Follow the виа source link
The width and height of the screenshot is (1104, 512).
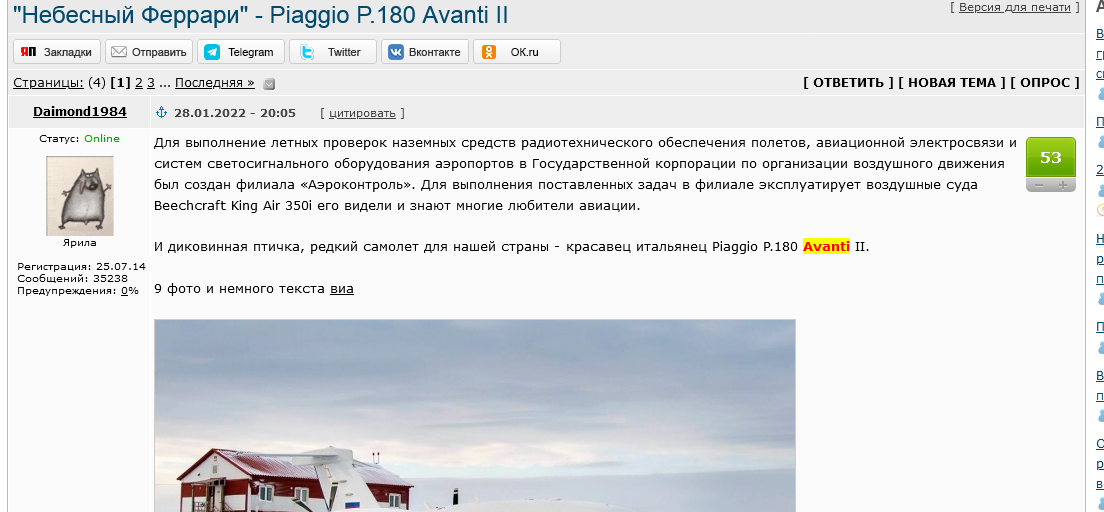341,289
